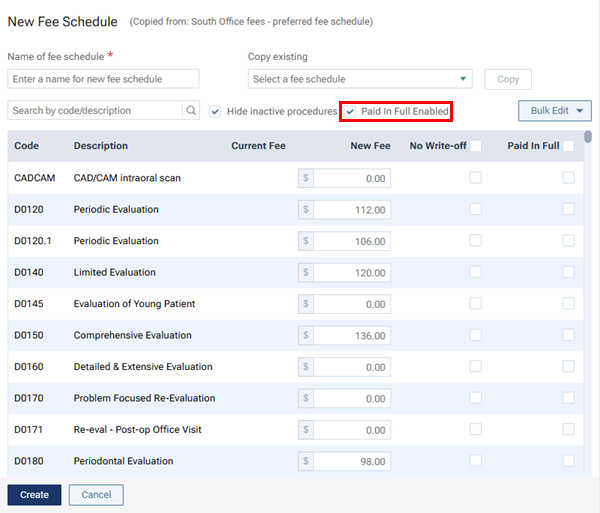Check No Write-off for CADCAM row
Screen dimensions: 600x513
(476, 178)
